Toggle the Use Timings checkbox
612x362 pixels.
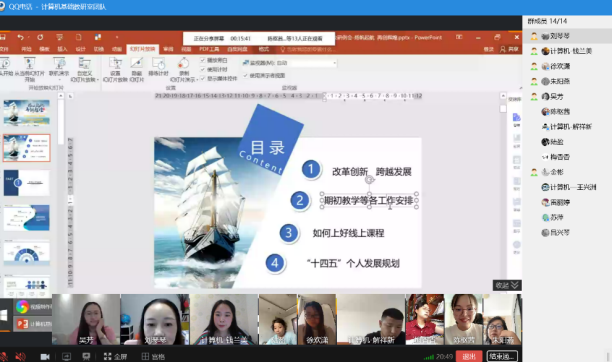(203, 69)
